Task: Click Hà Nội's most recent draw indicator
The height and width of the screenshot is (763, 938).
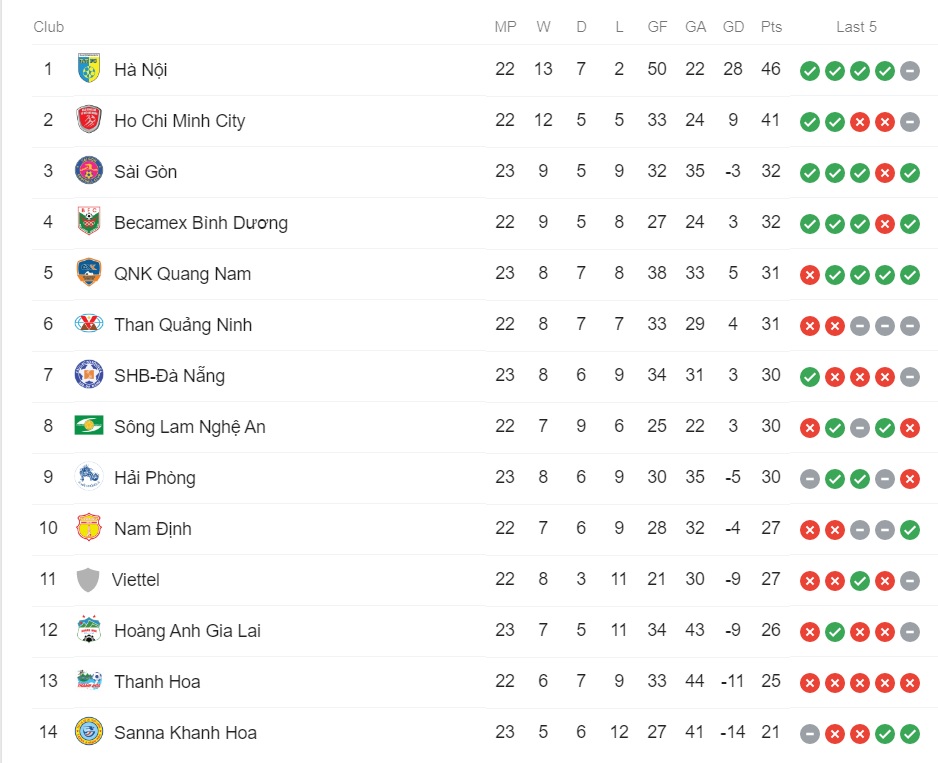Action: [909, 71]
